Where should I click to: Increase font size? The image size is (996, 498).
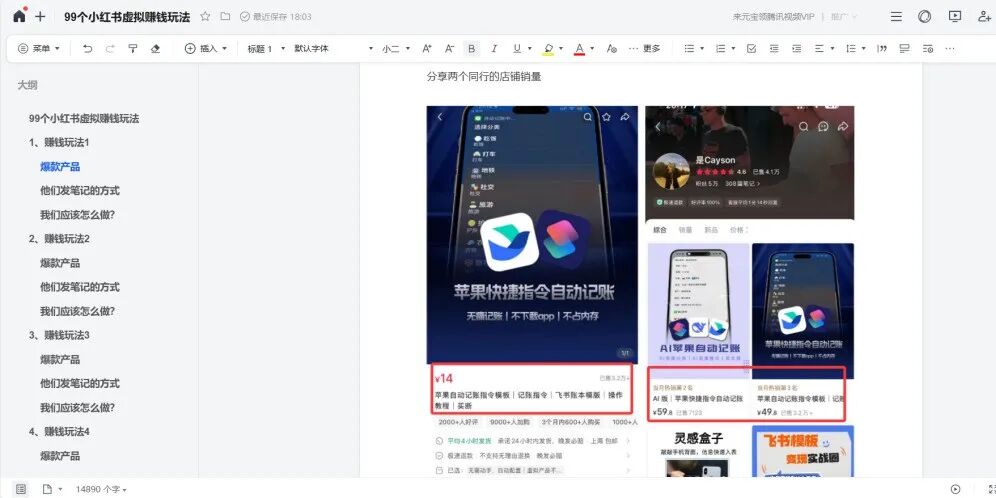[427, 48]
